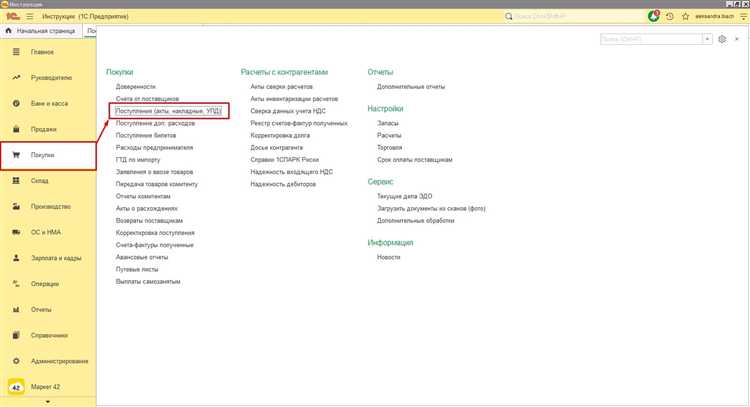The width and height of the screenshot is (750, 407).
Task: Open menu settings gear icon
Action: tap(722, 39)
